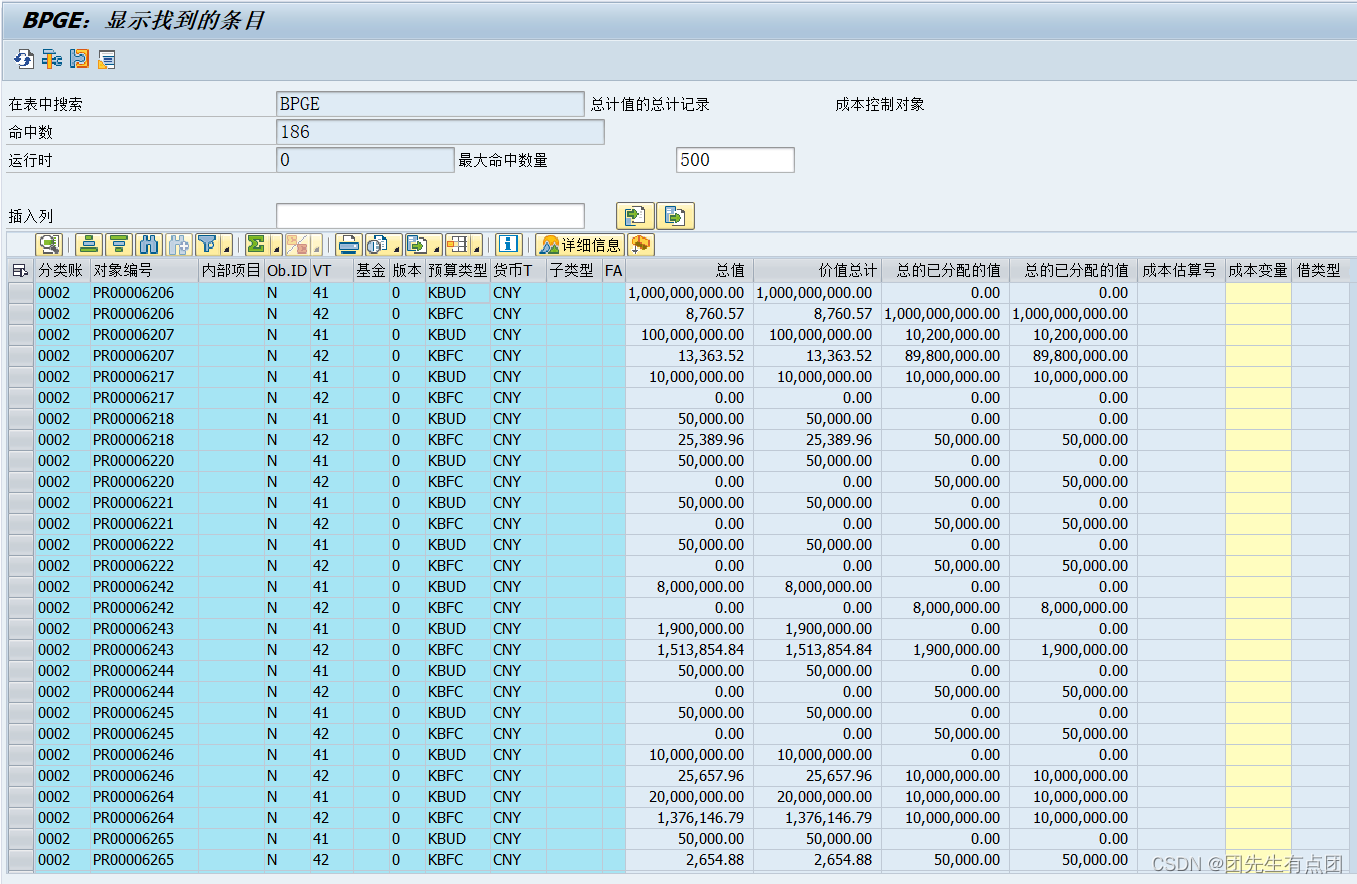Screen dimensions: 1357x884
Task: Open print preview of the list
Action: pos(377,245)
